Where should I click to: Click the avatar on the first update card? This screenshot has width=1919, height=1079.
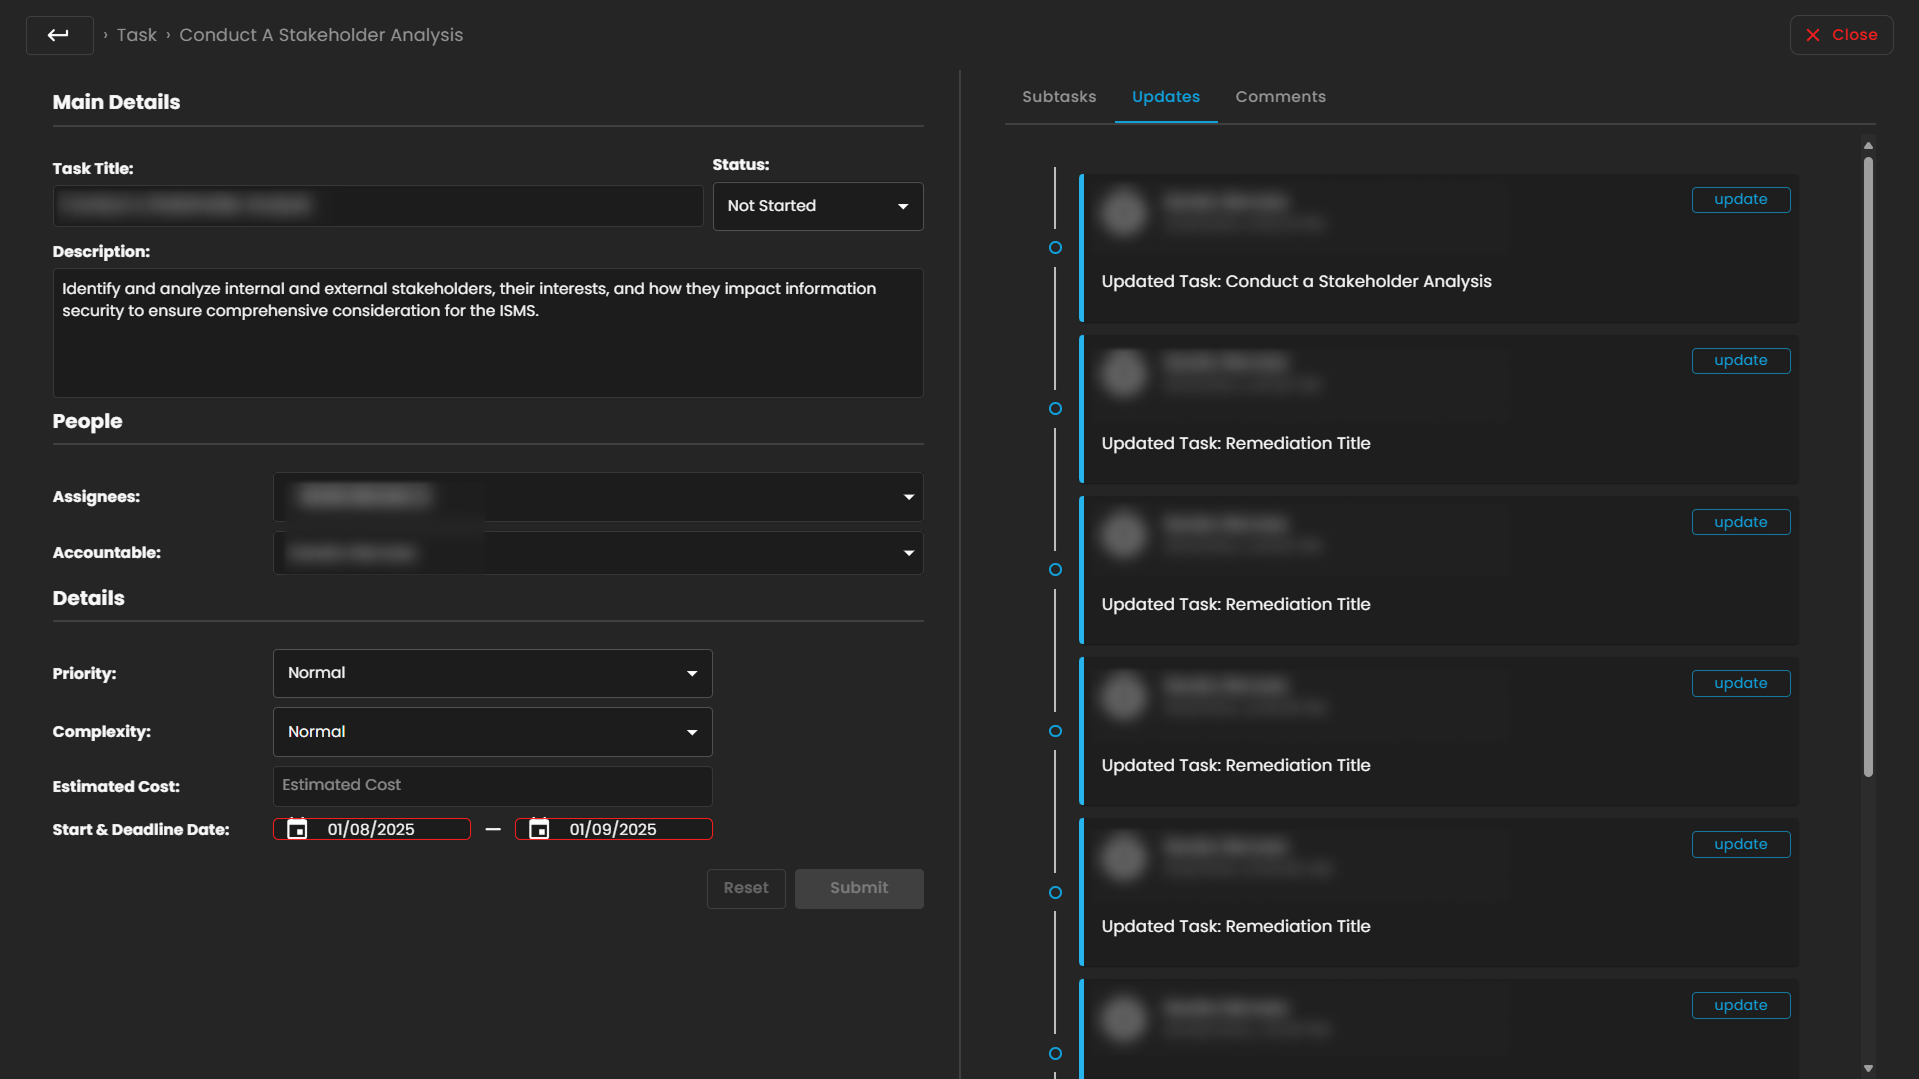click(x=1124, y=212)
